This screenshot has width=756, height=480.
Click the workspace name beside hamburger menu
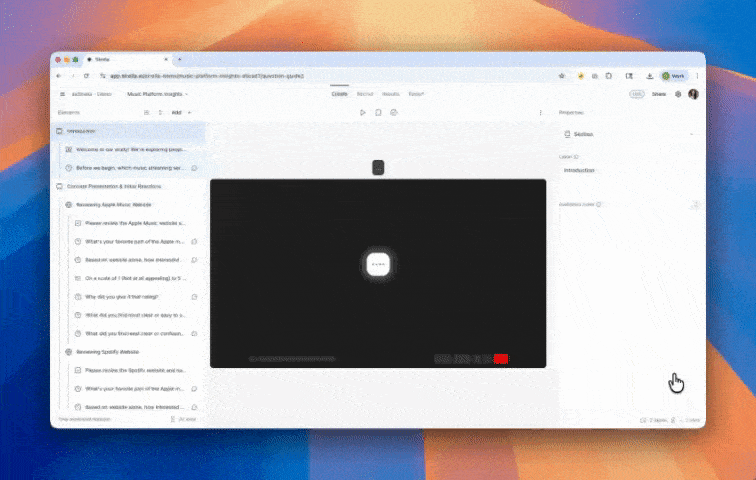pyautogui.click(x=92, y=94)
